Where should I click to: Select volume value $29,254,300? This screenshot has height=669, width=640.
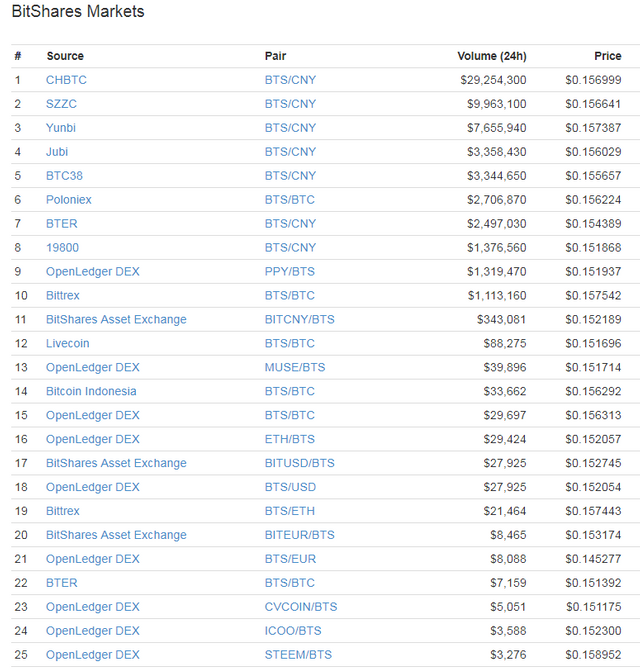coord(493,80)
